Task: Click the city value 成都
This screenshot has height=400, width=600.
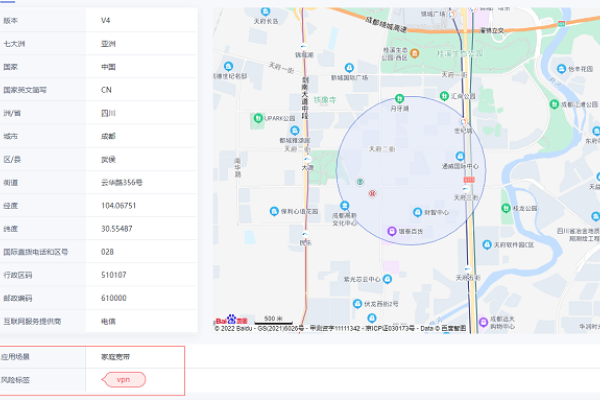Action: (108, 136)
